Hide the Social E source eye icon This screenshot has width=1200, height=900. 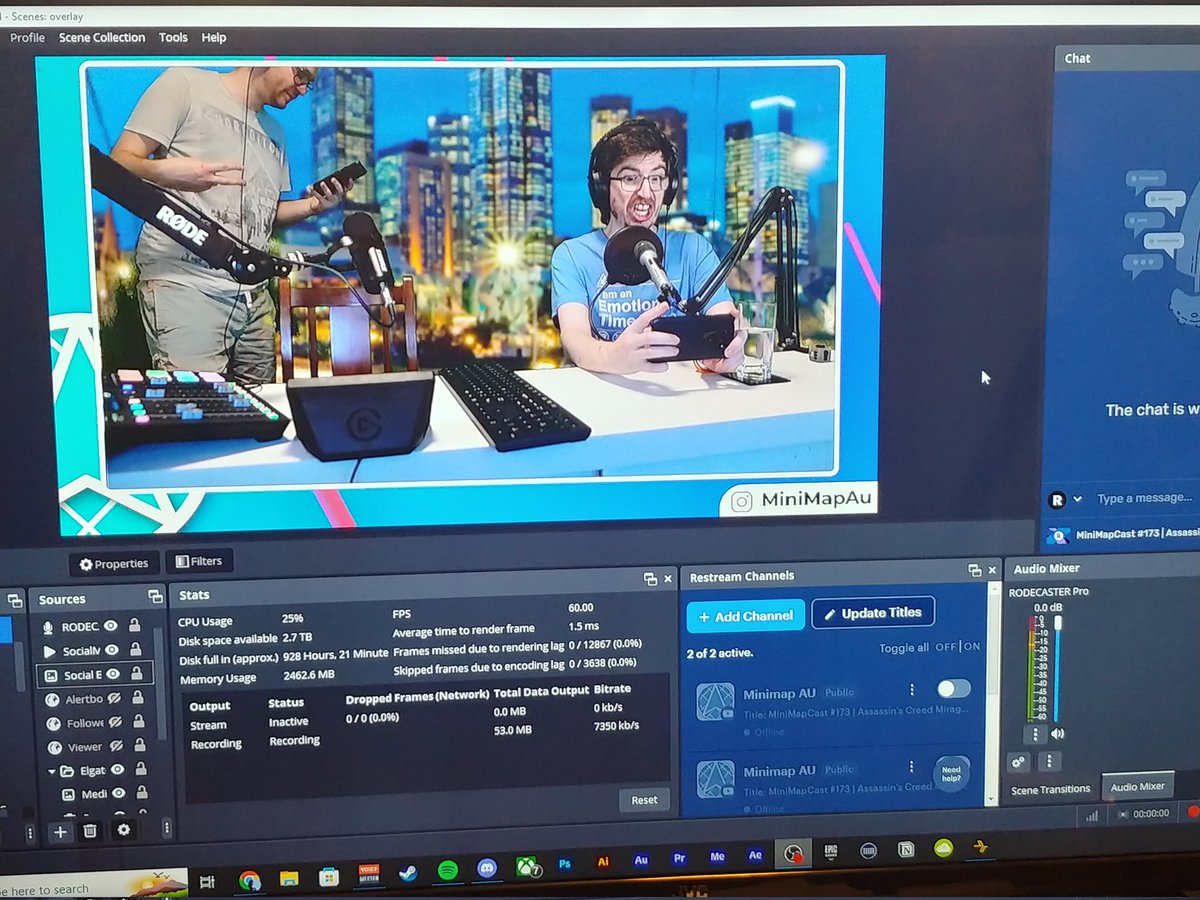tap(113, 674)
